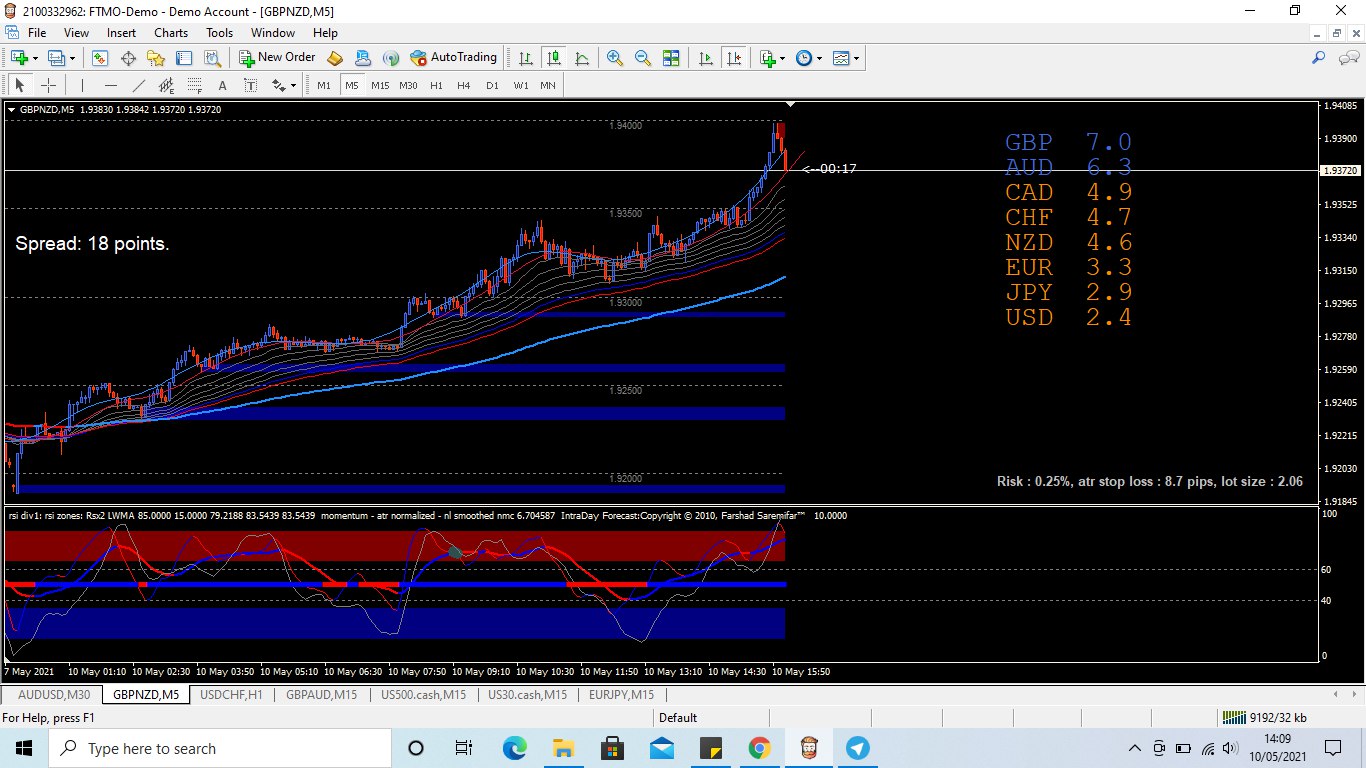Screen dimensions: 1366x768
Task: Click the Zoom Out magnifier icon
Action: (642, 58)
